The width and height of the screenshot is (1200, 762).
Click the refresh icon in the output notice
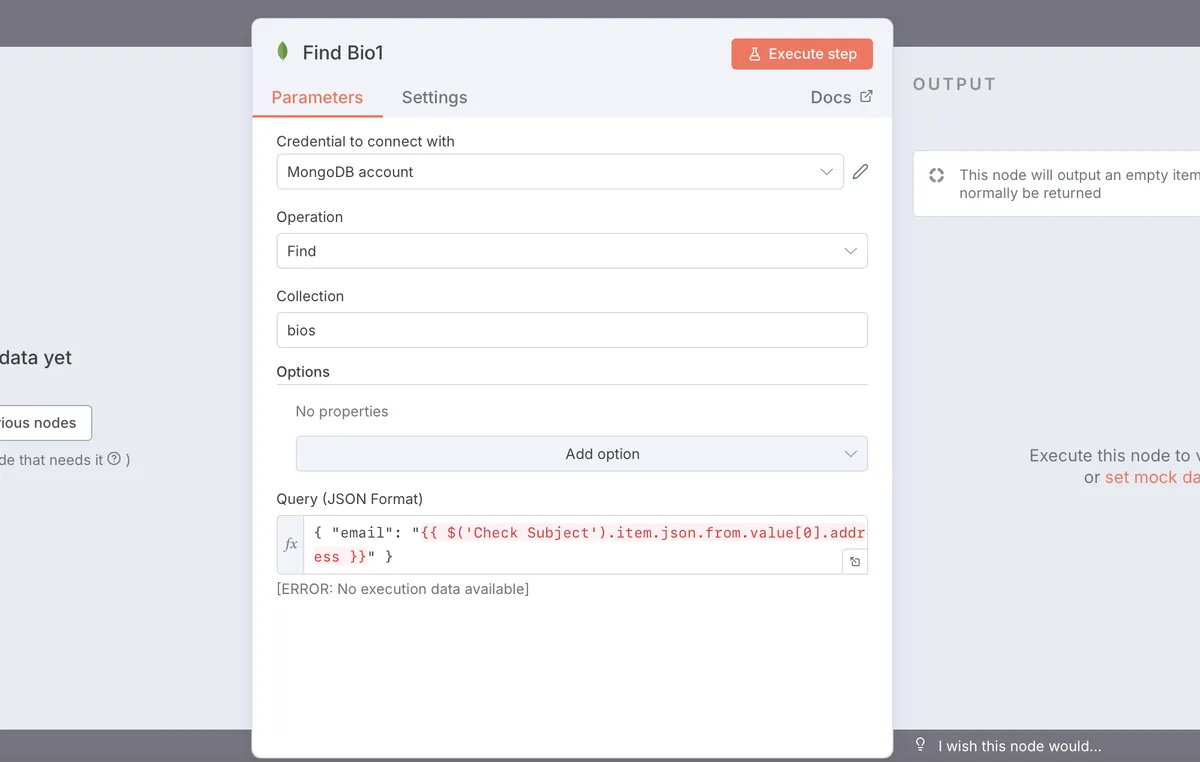click(x=936, y=175)
